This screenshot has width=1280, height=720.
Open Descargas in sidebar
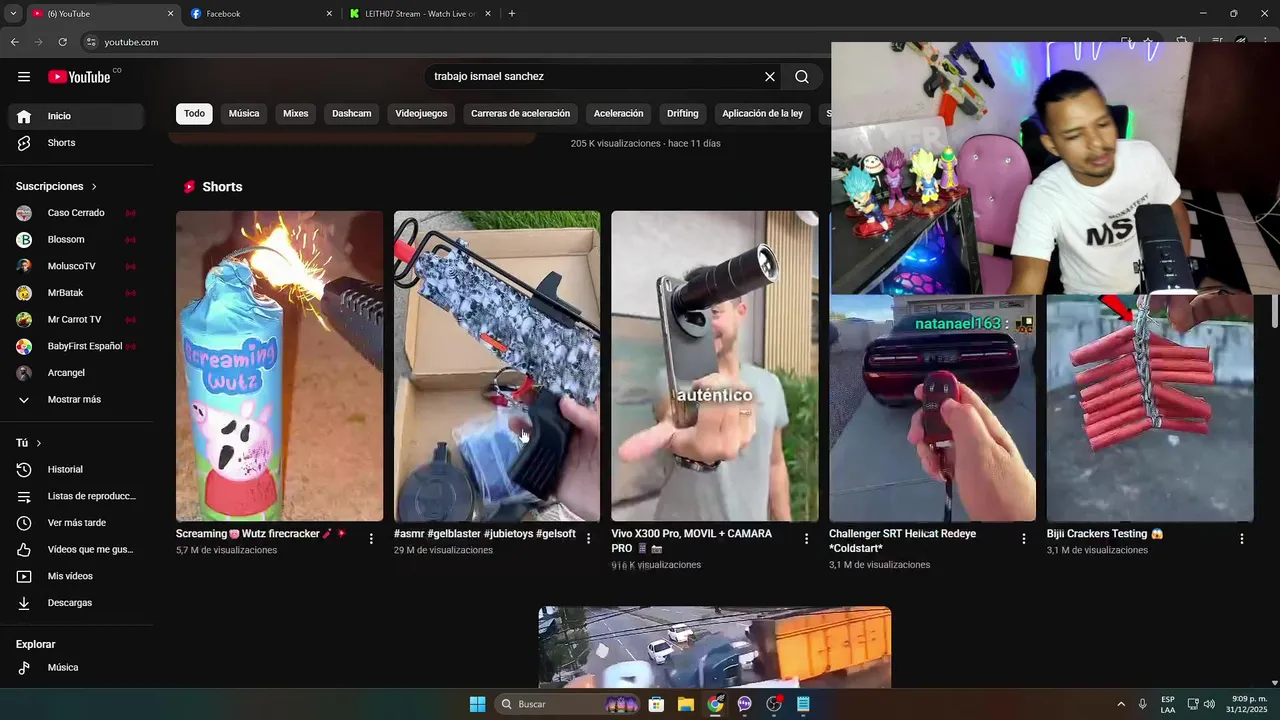(77, 603)
